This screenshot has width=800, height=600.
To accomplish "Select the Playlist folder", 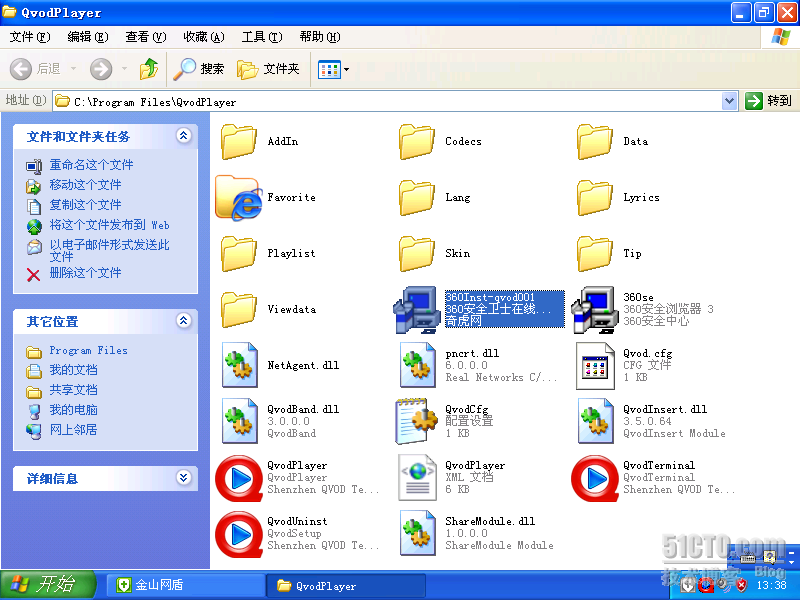I will 238,254.
